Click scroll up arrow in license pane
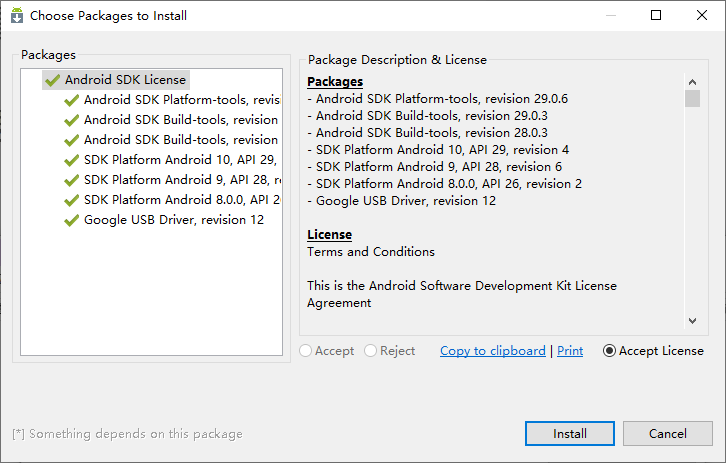726x463 pixels. pyautogui.click(x=692, y=82)
